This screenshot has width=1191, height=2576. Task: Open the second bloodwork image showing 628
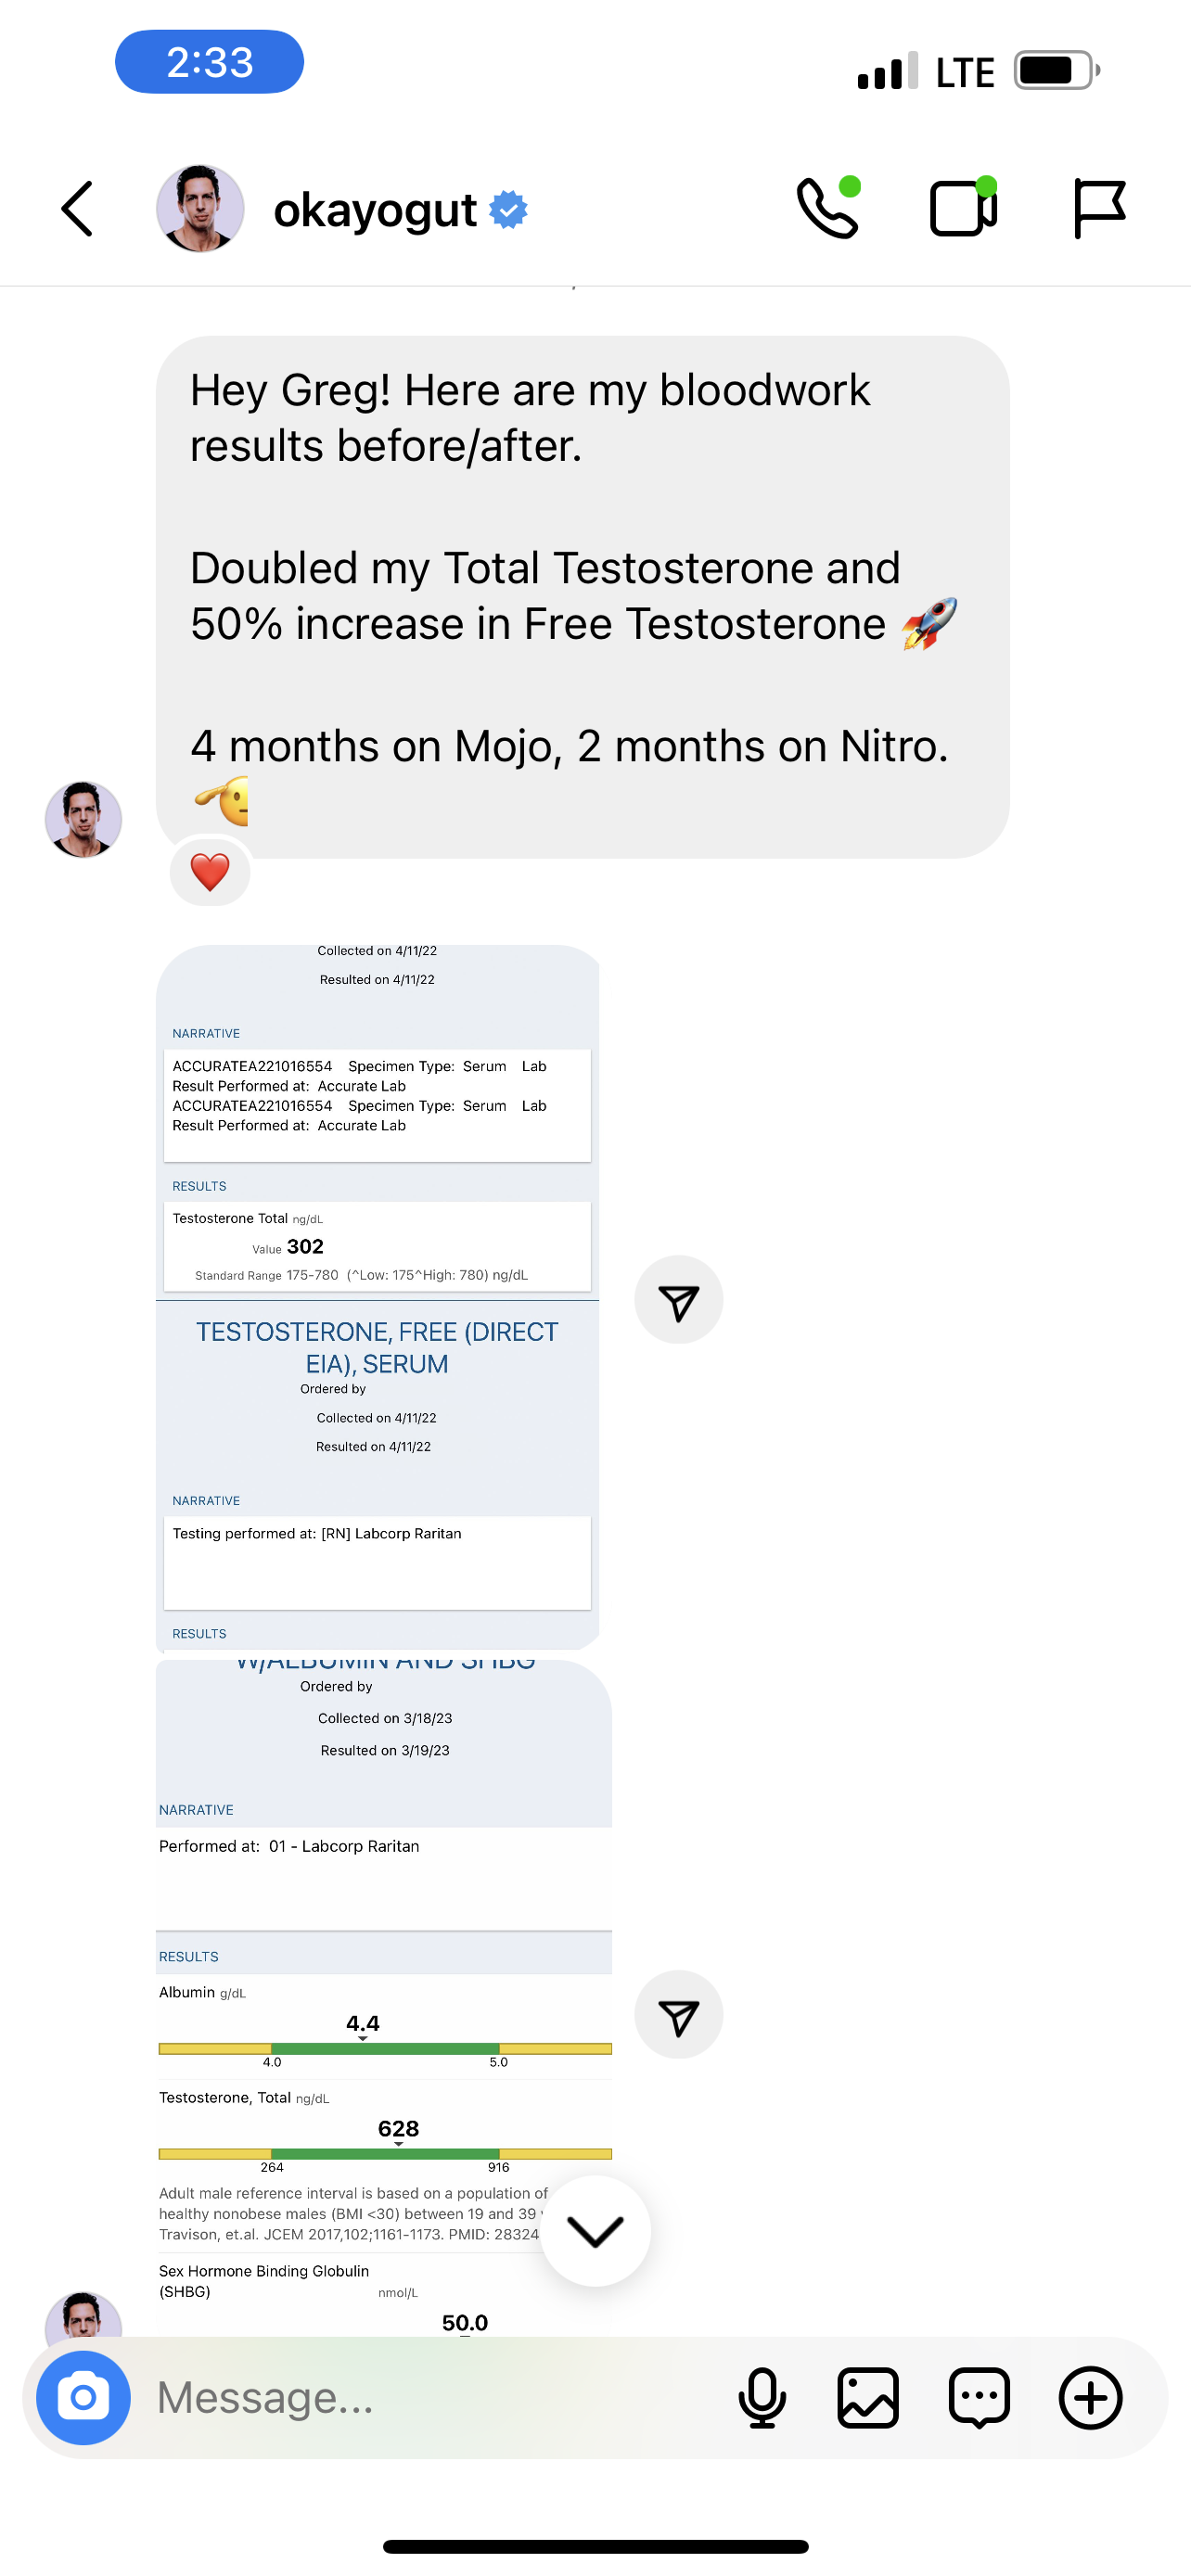point(383,2000)
